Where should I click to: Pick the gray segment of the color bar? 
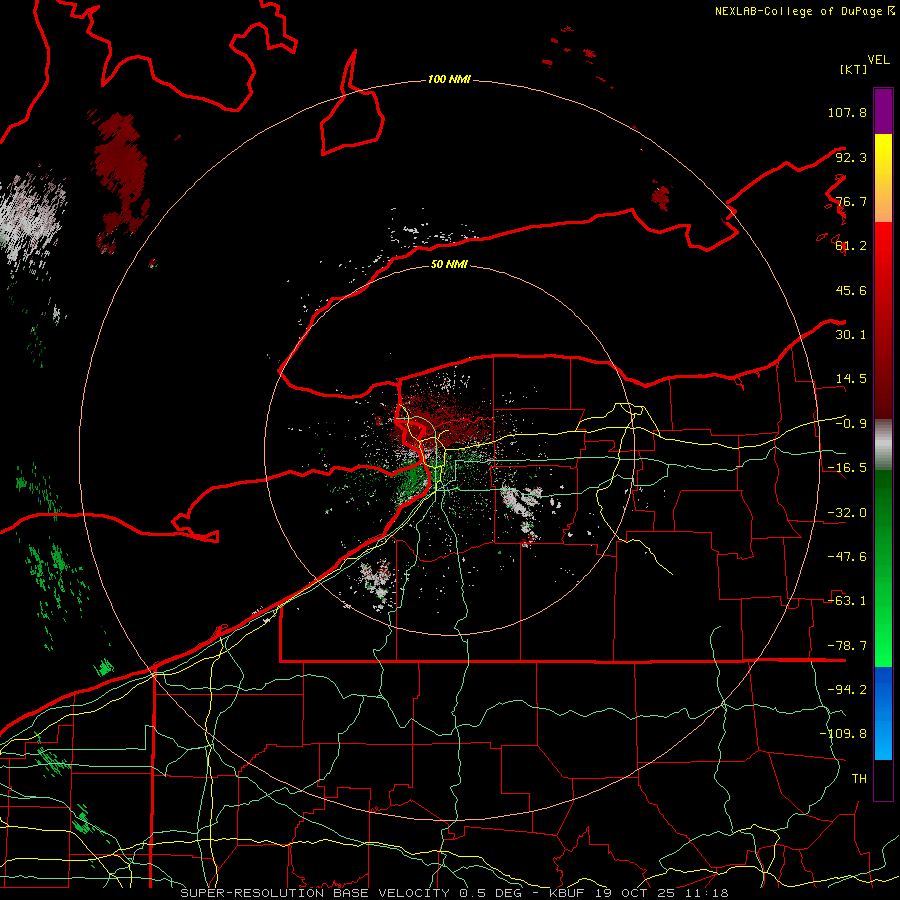883,445
